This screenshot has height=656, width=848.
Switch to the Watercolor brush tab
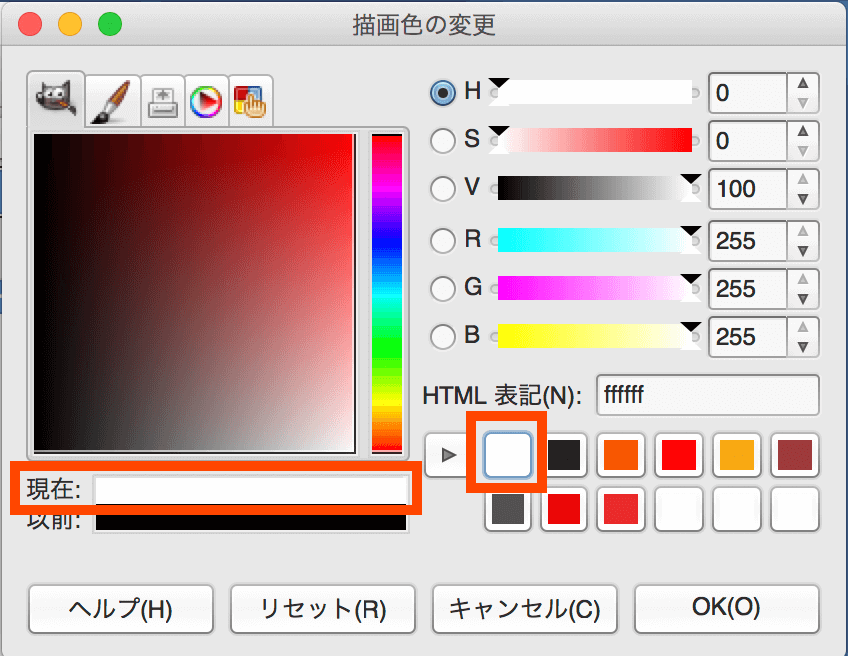(x=113, y=101)
